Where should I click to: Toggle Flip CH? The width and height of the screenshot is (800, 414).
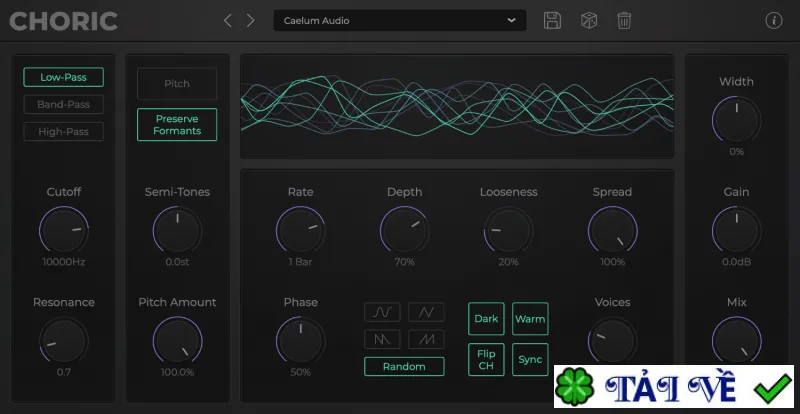[x=486, y=359]
